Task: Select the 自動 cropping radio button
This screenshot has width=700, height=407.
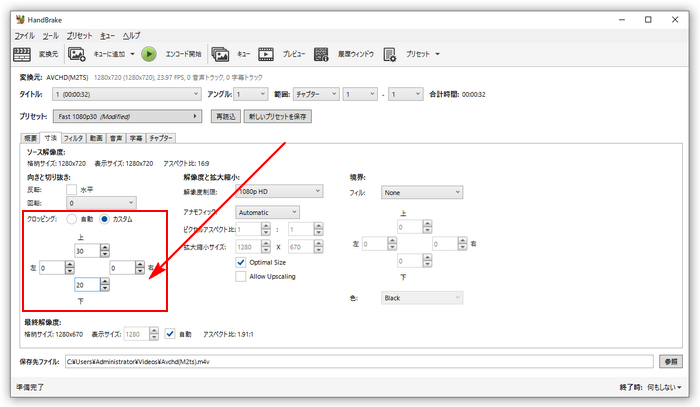Action: (x=71, y=219)
